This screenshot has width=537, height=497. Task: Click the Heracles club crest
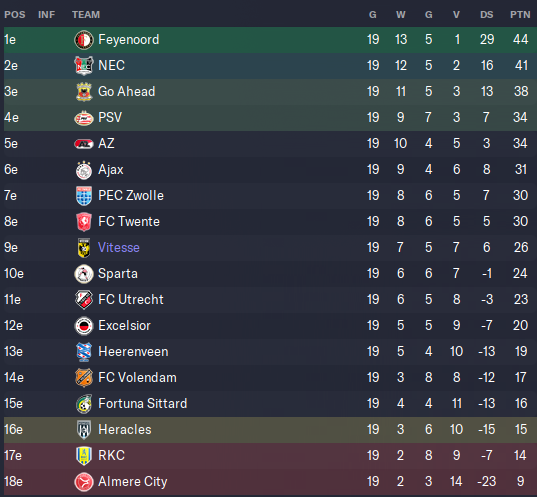tap(84, 430)
